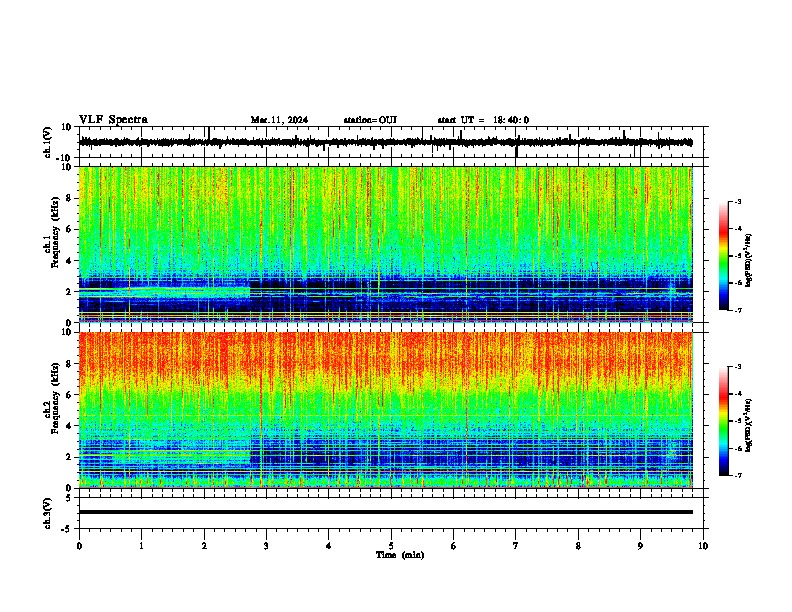This screenshot has height=612, width=792.
Task: Click time axis tick label "9"
Action: tap(640, 546)
